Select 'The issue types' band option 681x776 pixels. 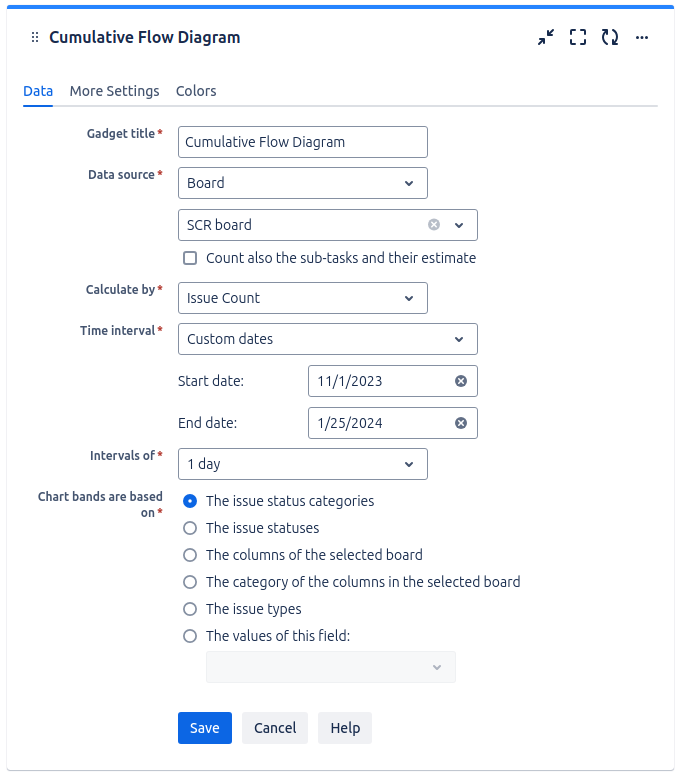[190, 609]
